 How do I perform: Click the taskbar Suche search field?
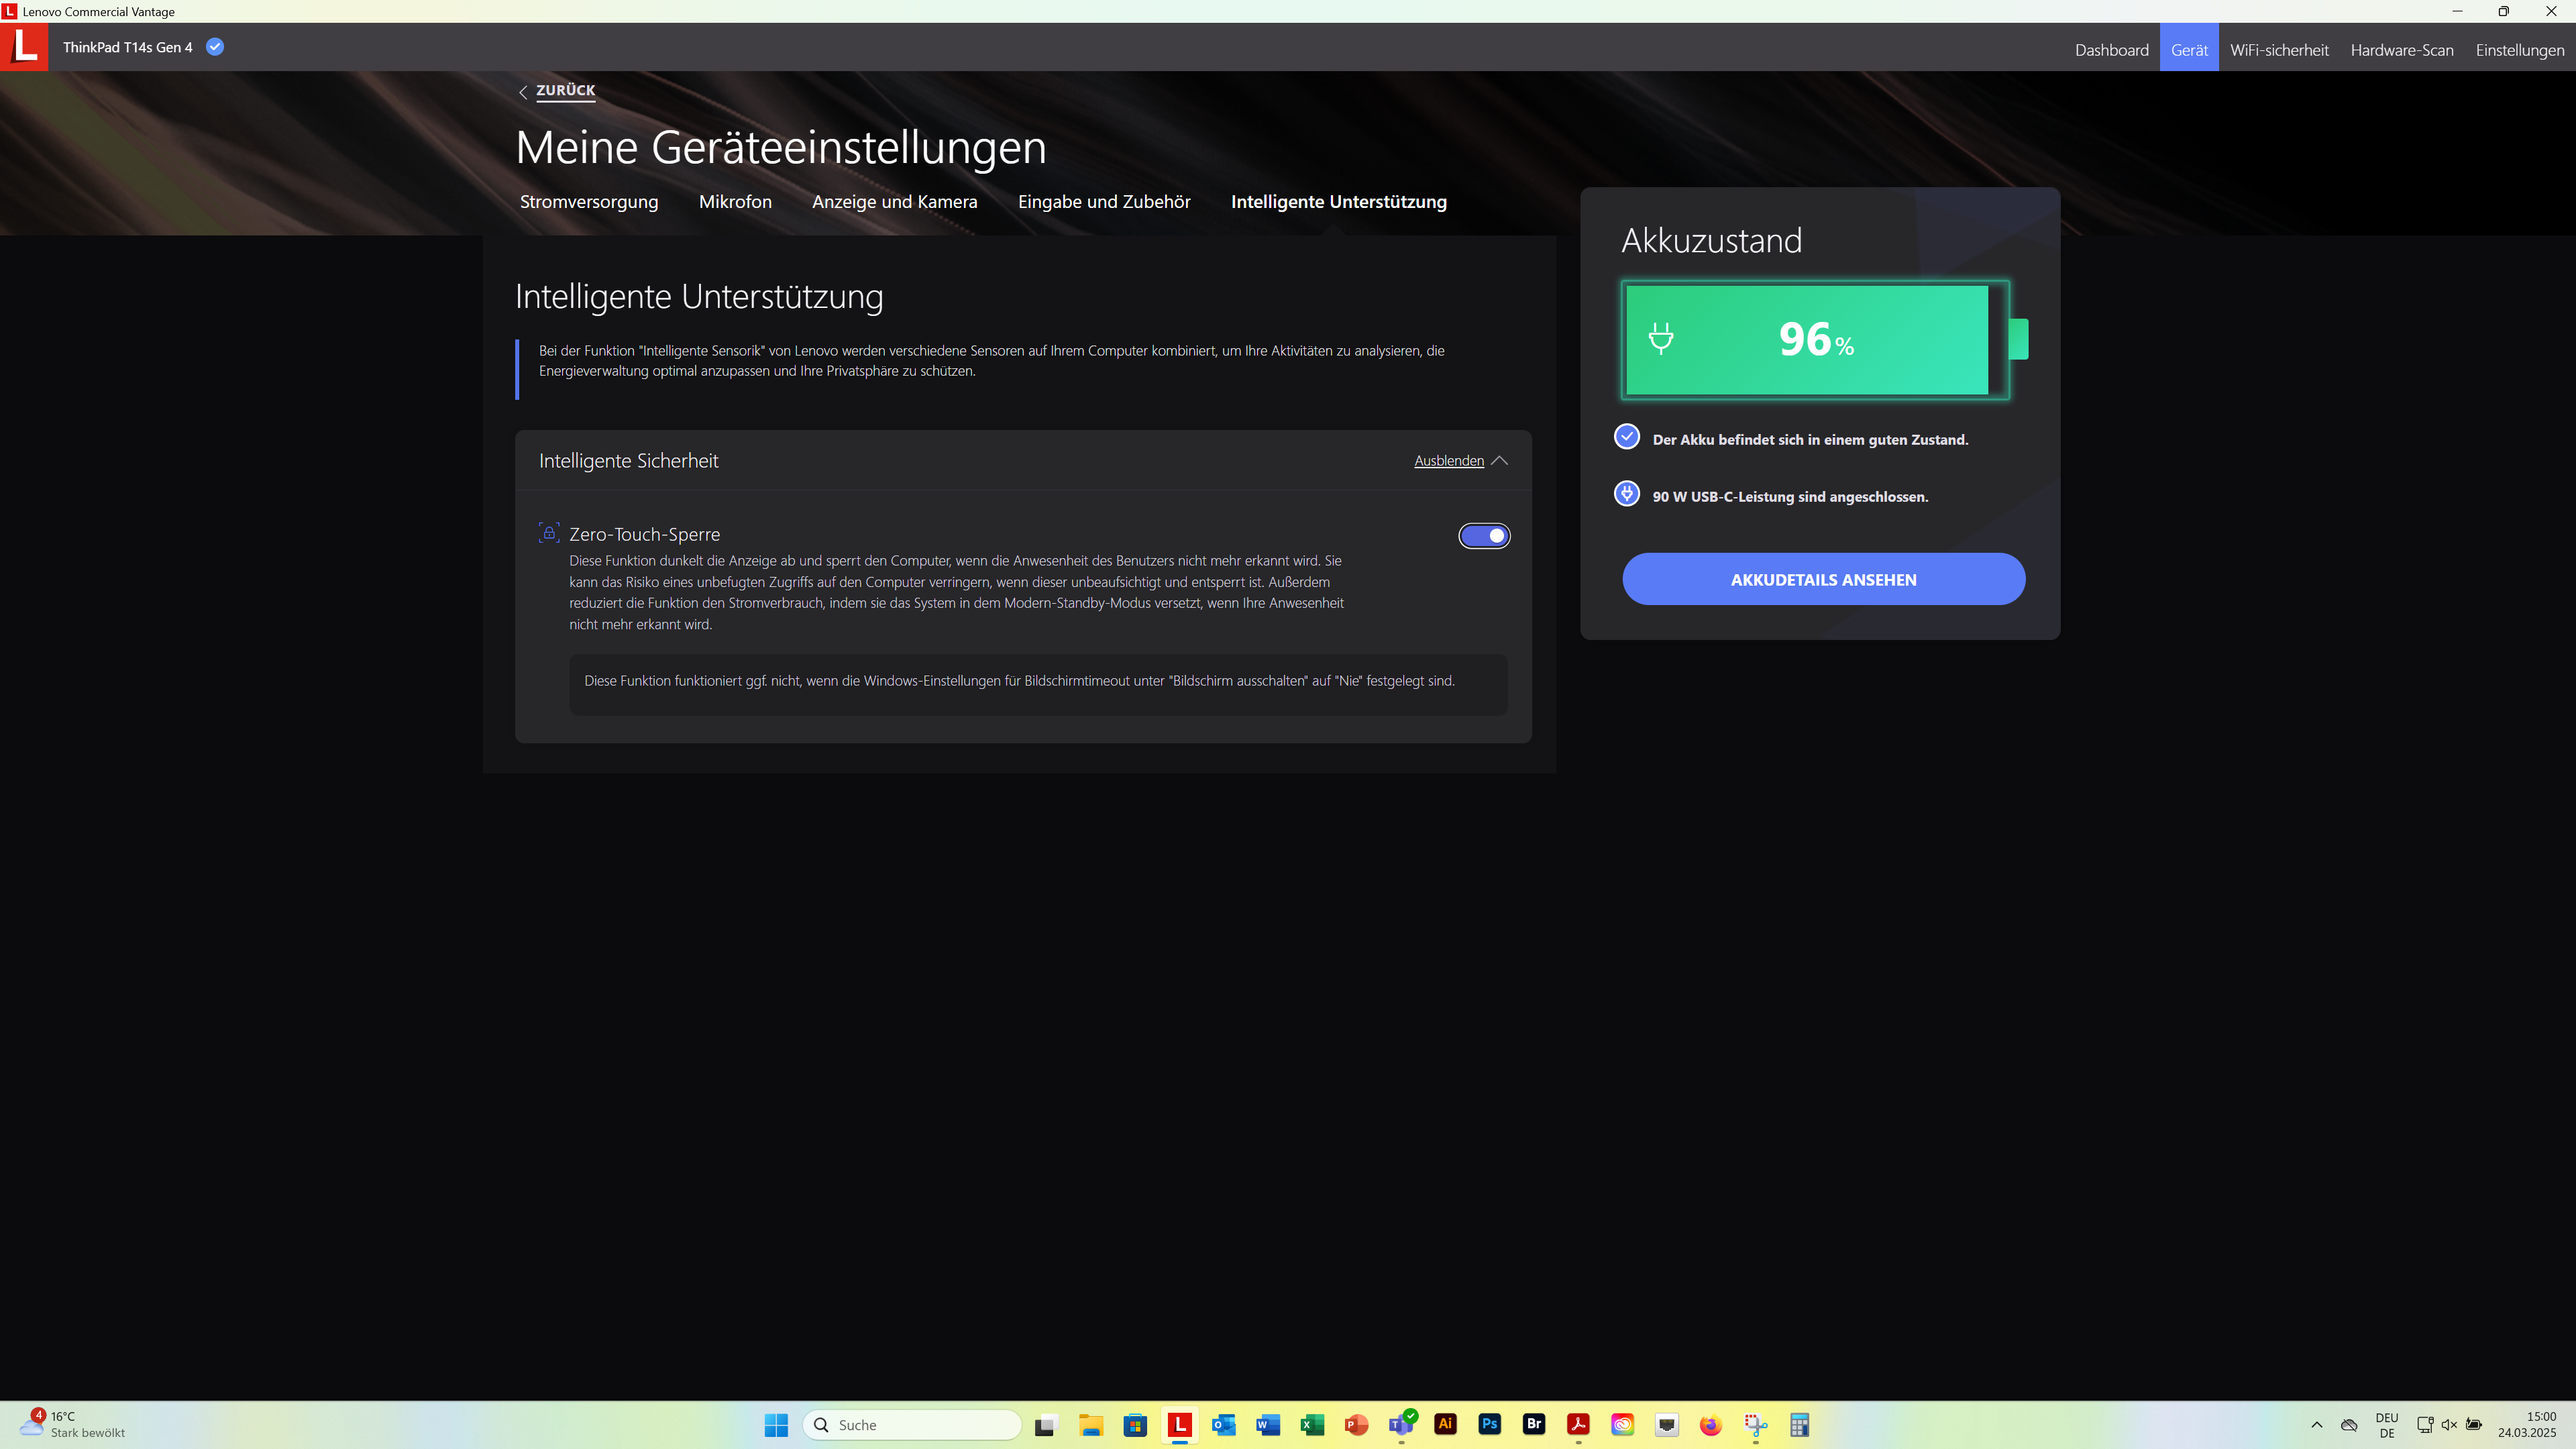(912, 1425)
